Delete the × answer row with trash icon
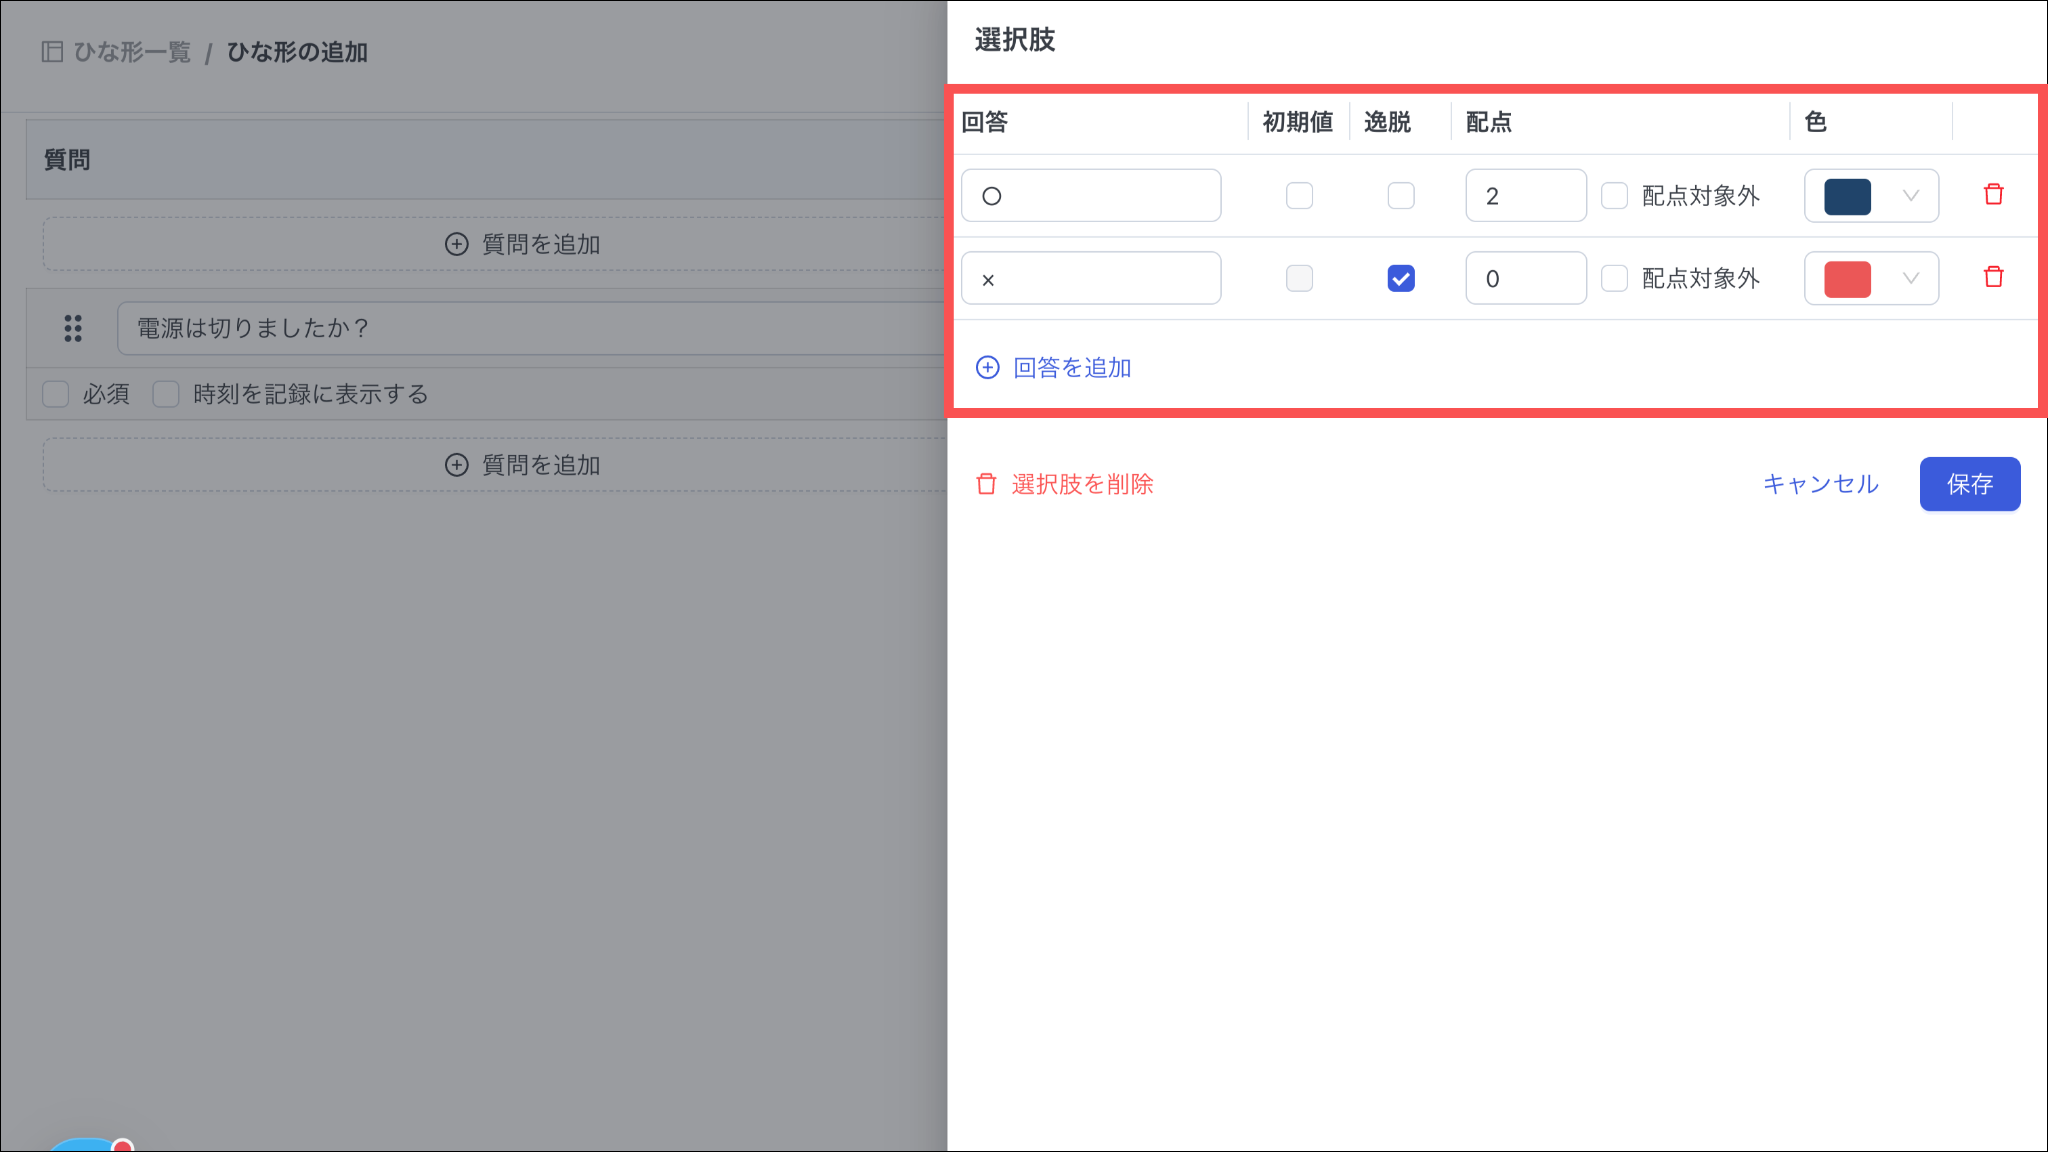2048x1152 pixels. (x=1993, y=277)
